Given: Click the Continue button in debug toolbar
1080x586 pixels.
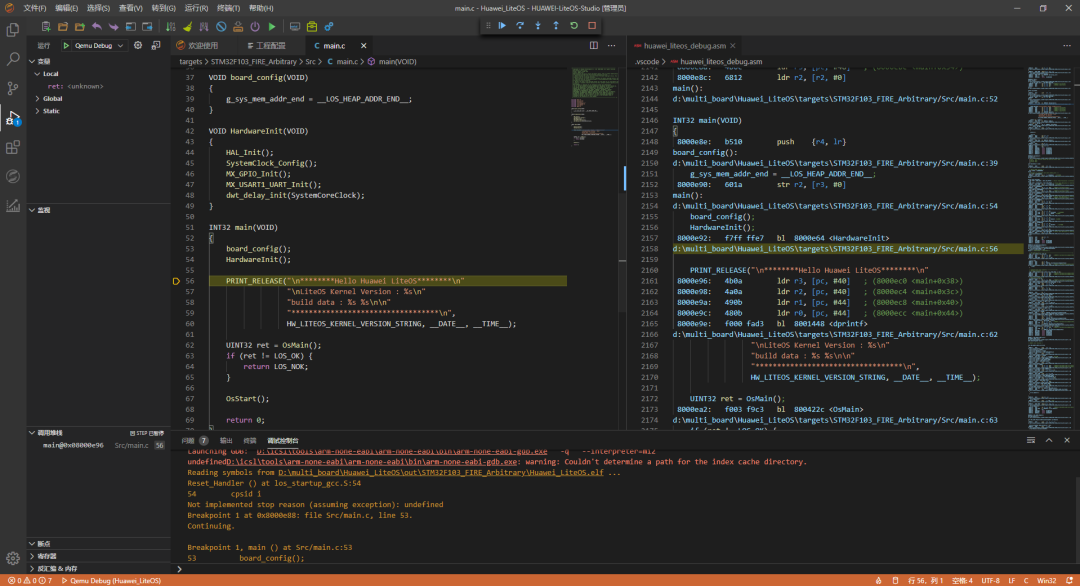Looking at the screenshot, I should (502, 25).
